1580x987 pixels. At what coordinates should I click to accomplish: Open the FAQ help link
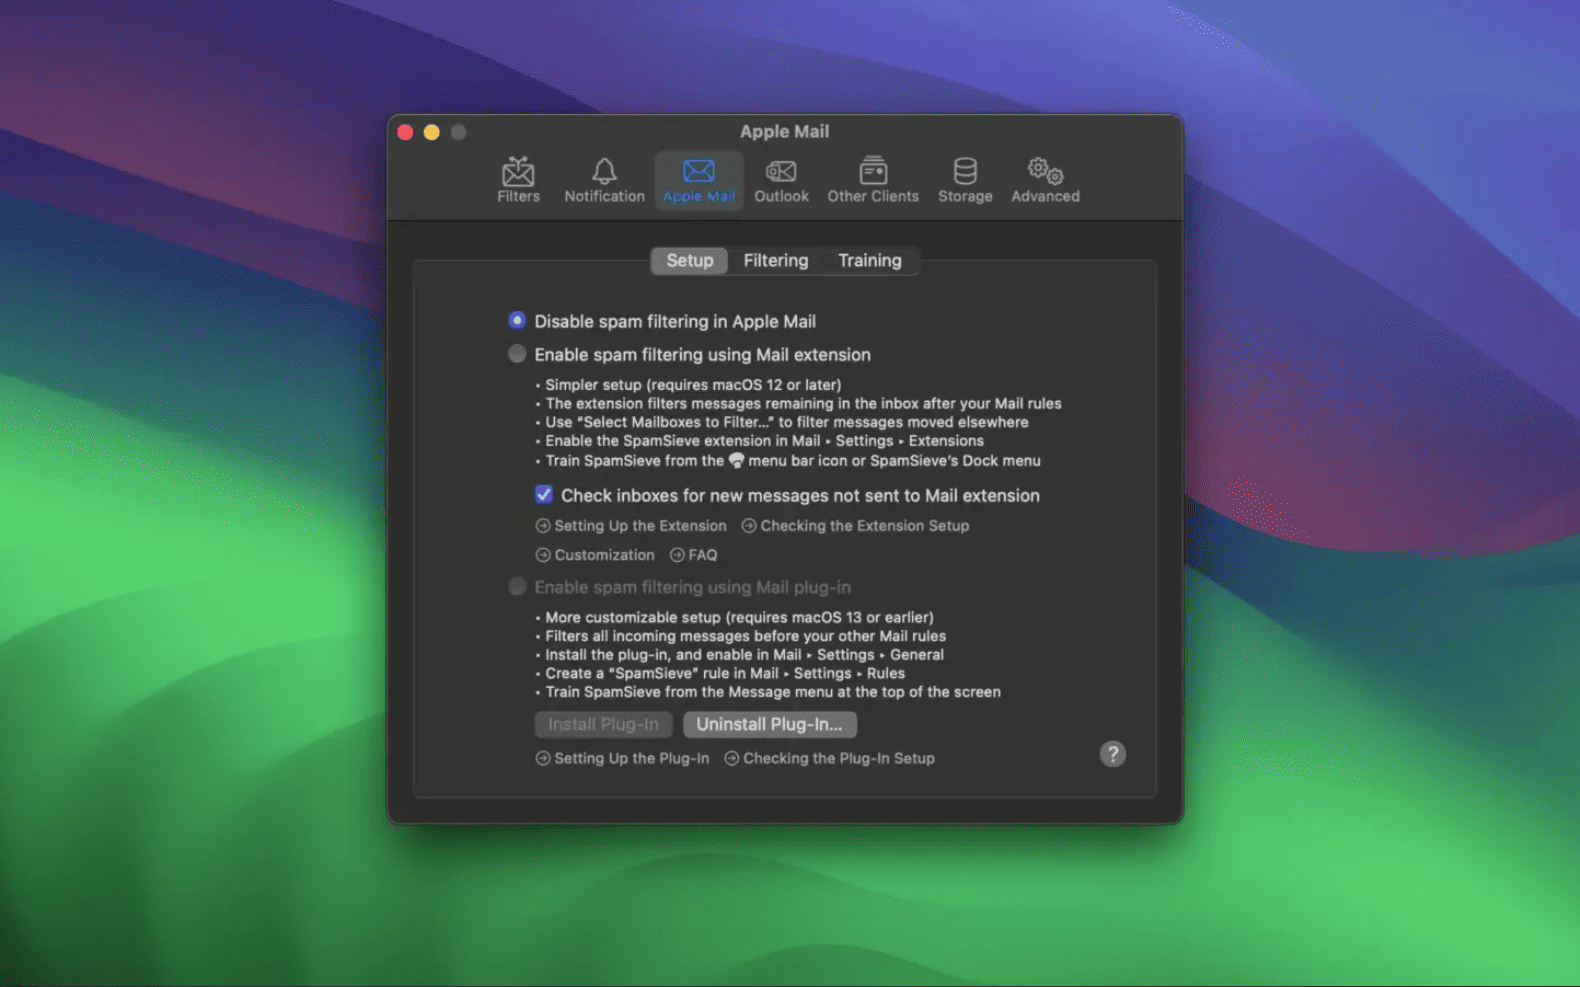[x=693, y=555]
